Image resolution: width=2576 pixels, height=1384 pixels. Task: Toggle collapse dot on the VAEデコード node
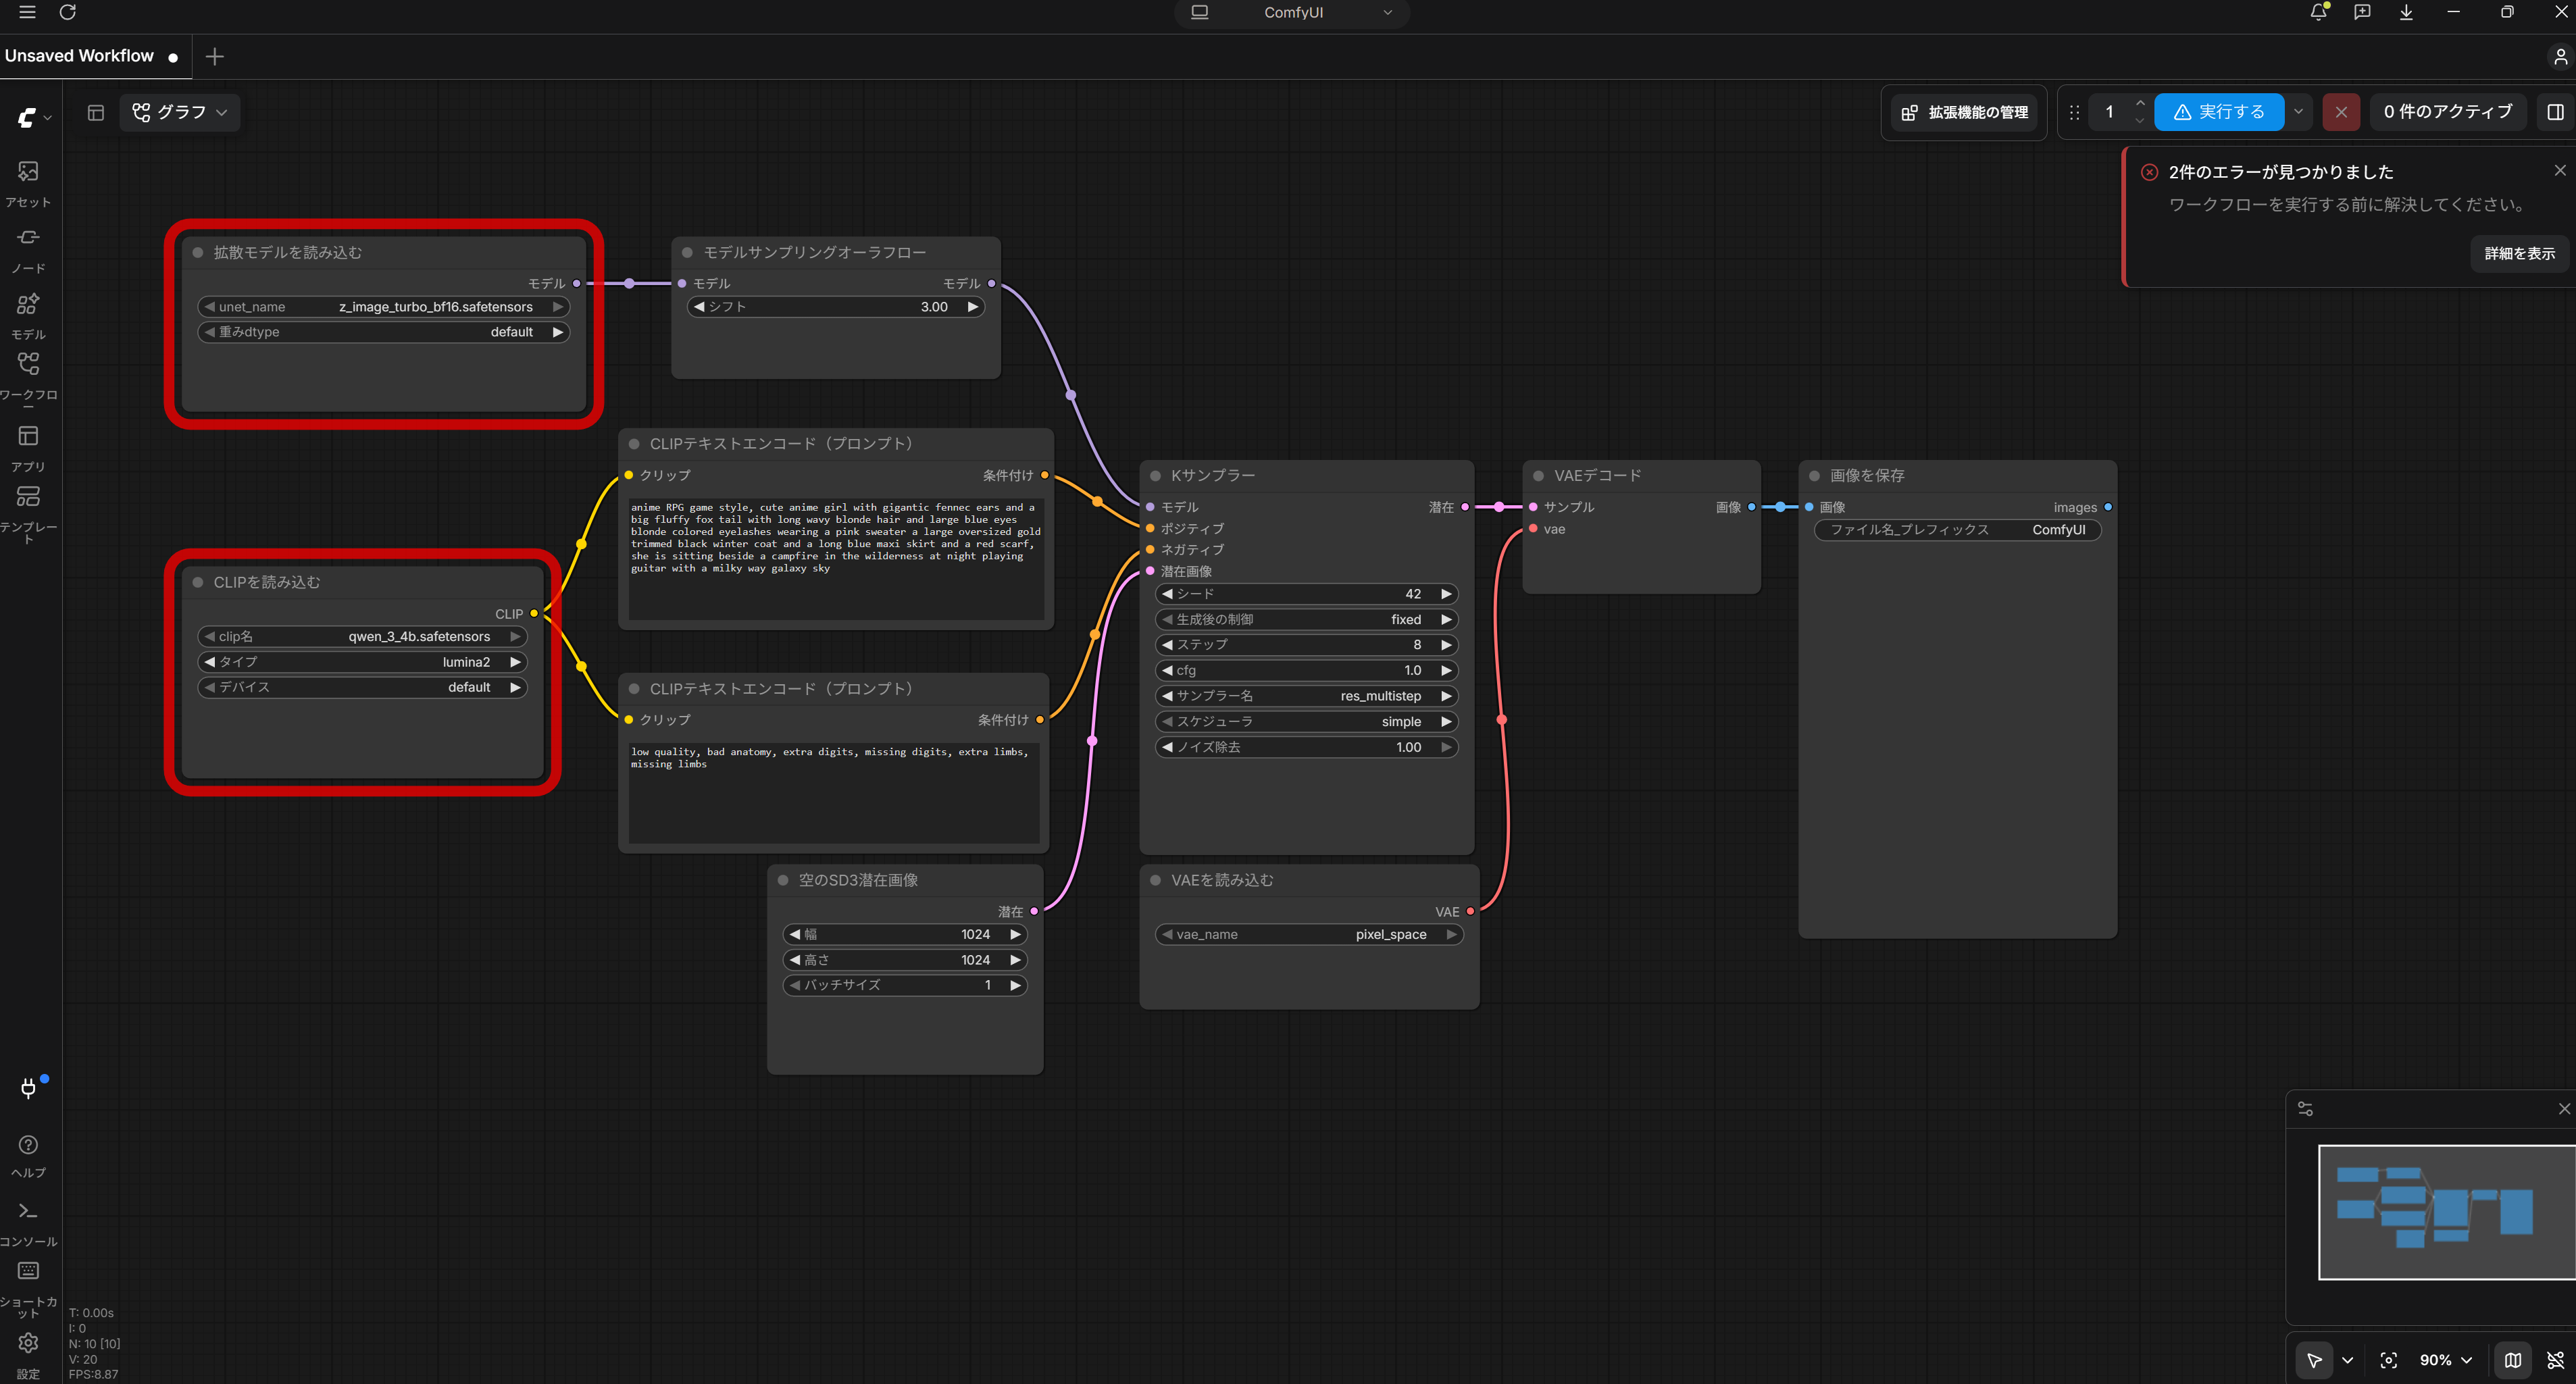click(x=1538, y=476)
